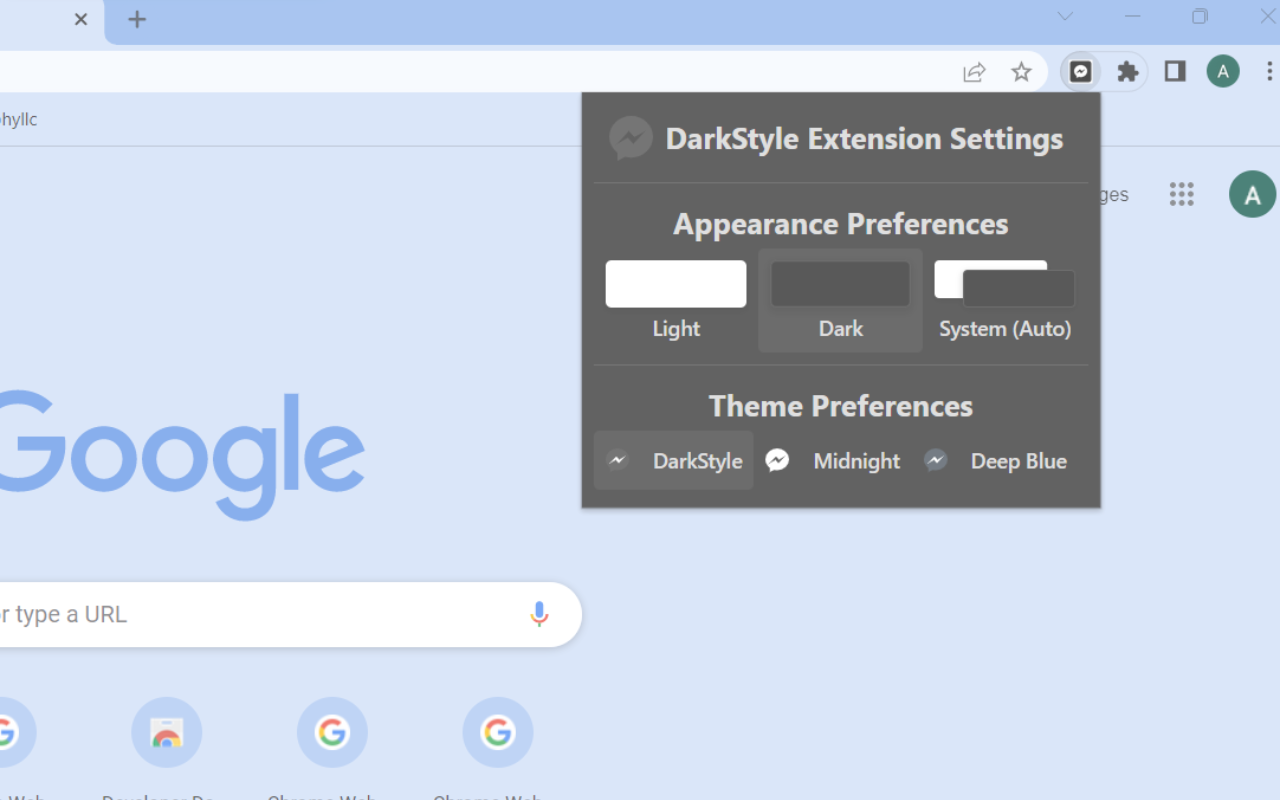Open a new browser tab
1280x800 pixels.
pos(137,18)
